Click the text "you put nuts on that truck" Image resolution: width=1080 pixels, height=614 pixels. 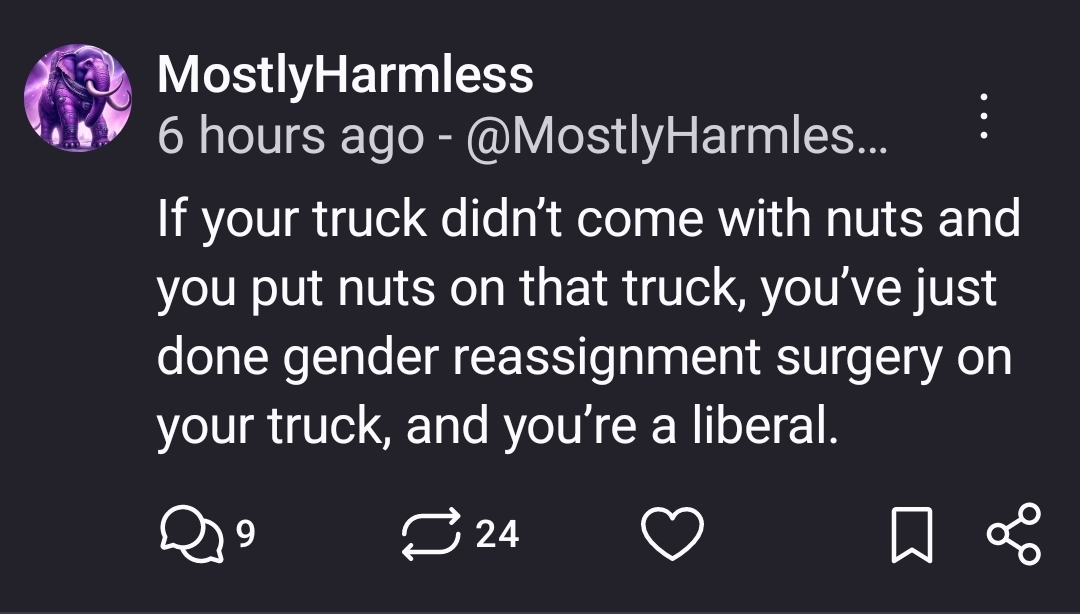[450, 288]
